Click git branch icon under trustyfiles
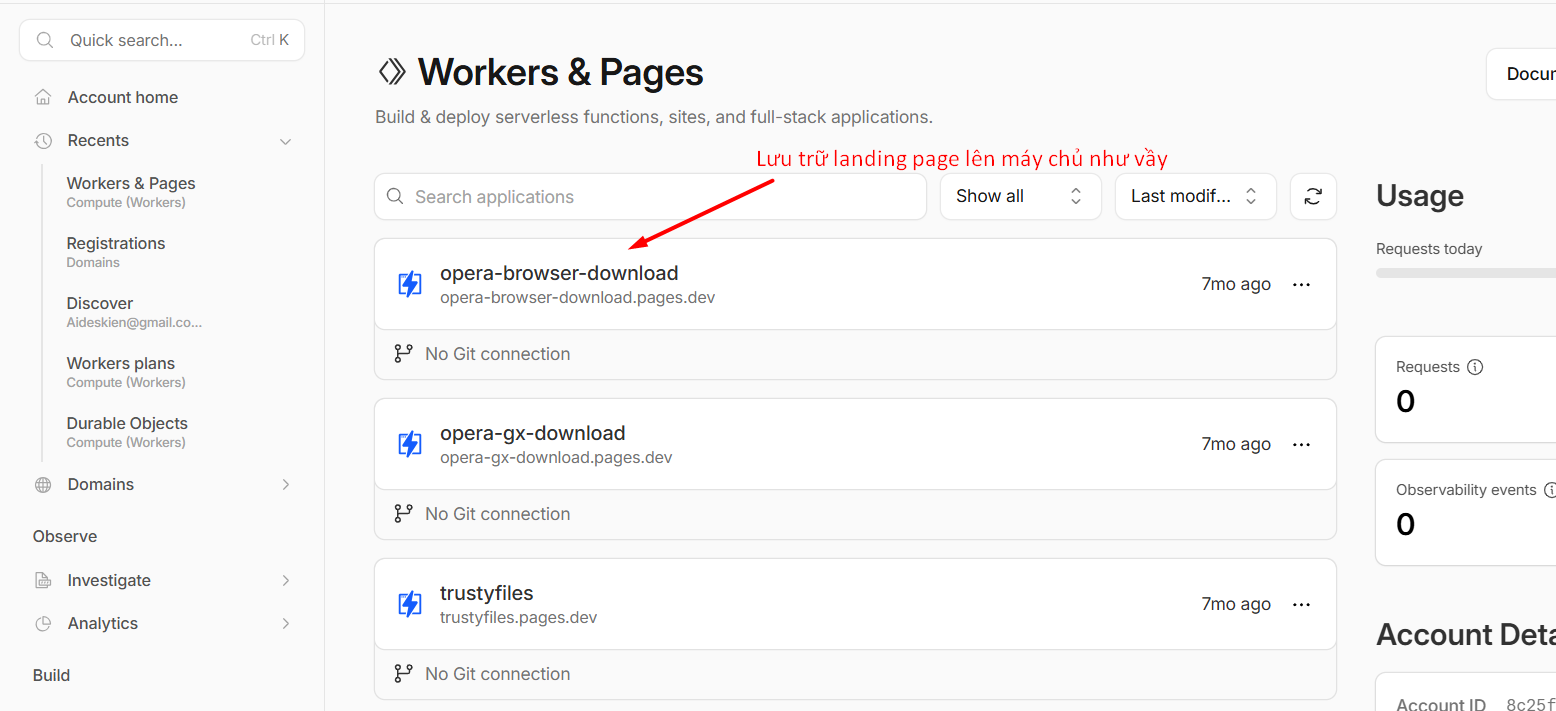The width and height of the screenshot is (1556, 711). tap(403, 674)
